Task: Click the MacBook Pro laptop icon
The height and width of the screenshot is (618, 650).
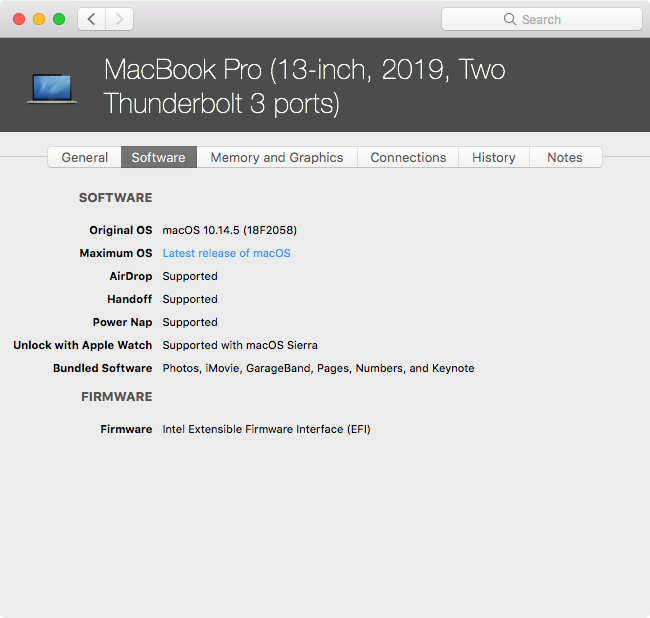Action: [52, 88]
